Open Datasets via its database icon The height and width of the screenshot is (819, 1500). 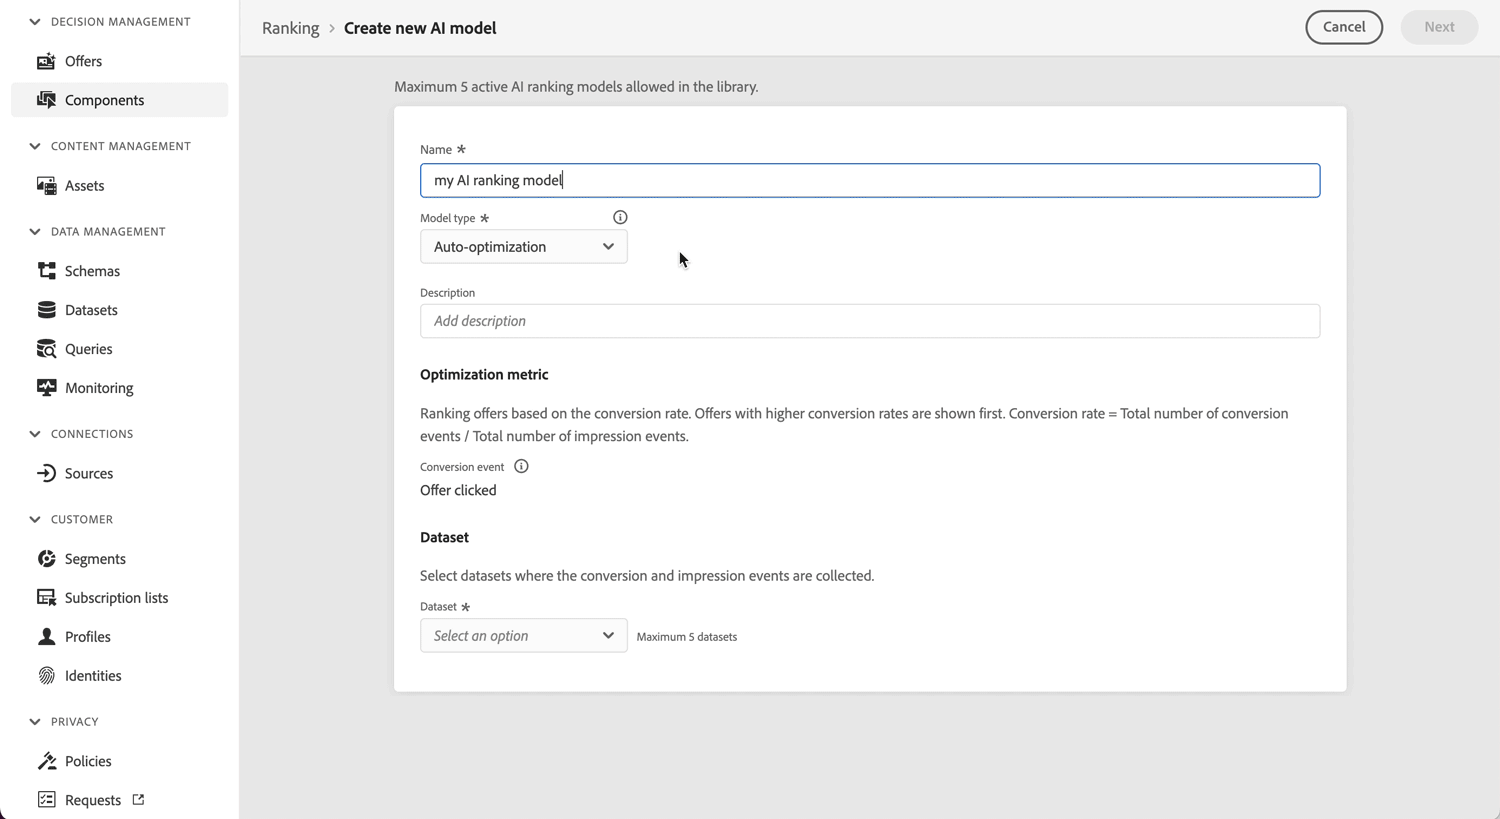coord(46,310)
